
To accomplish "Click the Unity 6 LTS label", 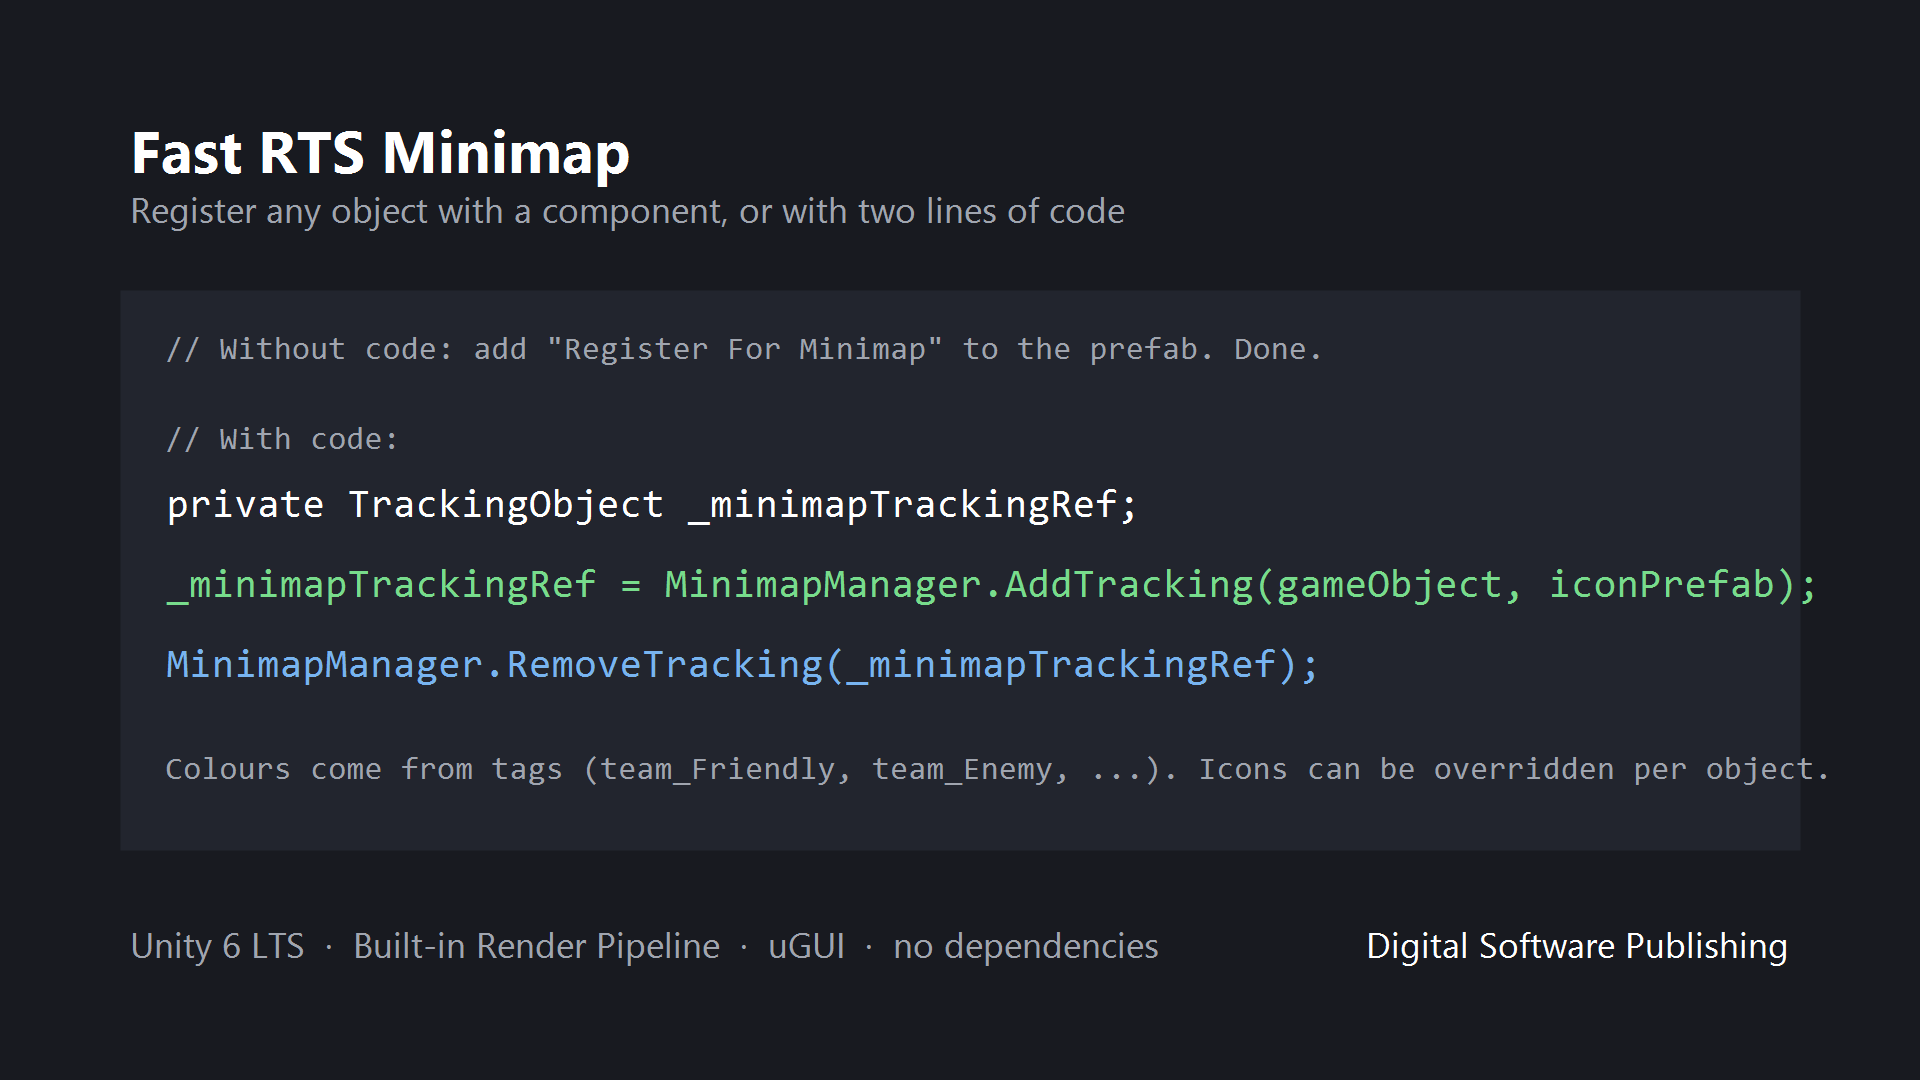I will tap(217, 946).
